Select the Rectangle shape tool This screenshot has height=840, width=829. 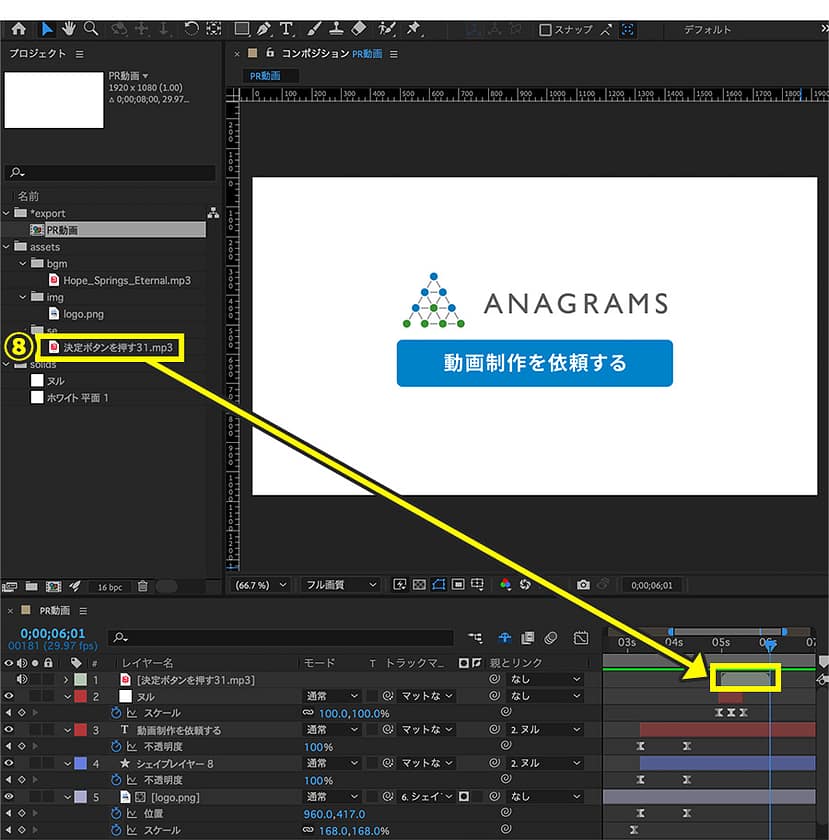pyautogui.click(x=241, y=29)
